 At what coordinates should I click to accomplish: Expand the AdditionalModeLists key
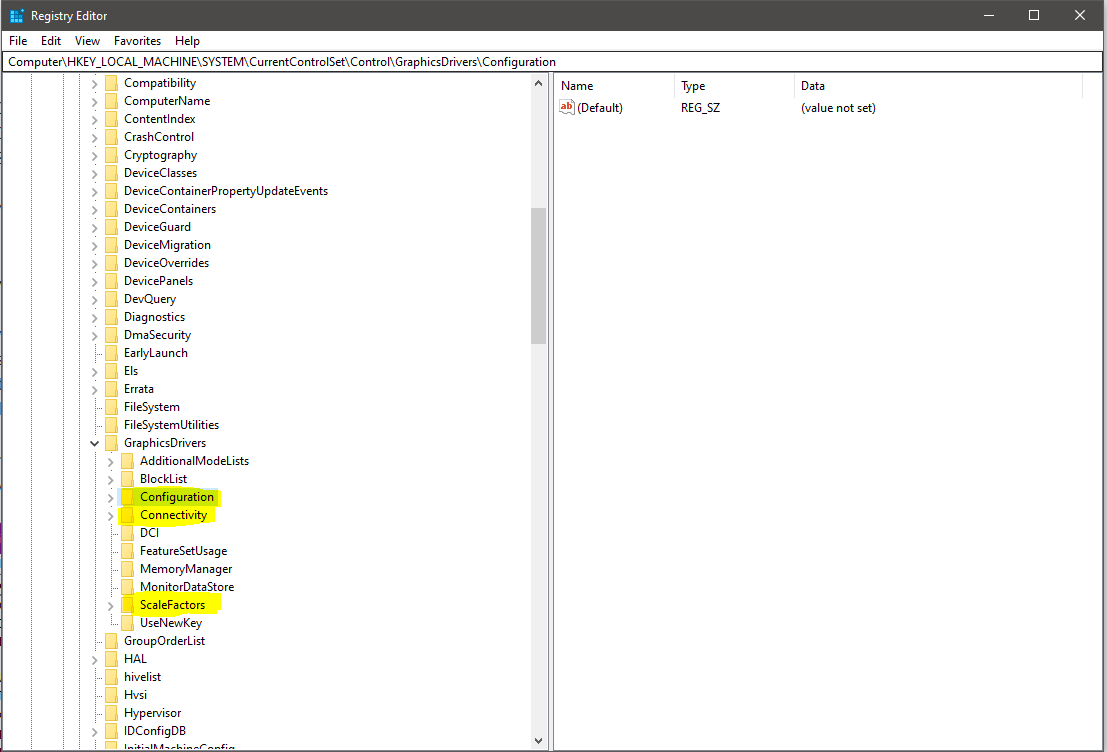coord(110,462)
